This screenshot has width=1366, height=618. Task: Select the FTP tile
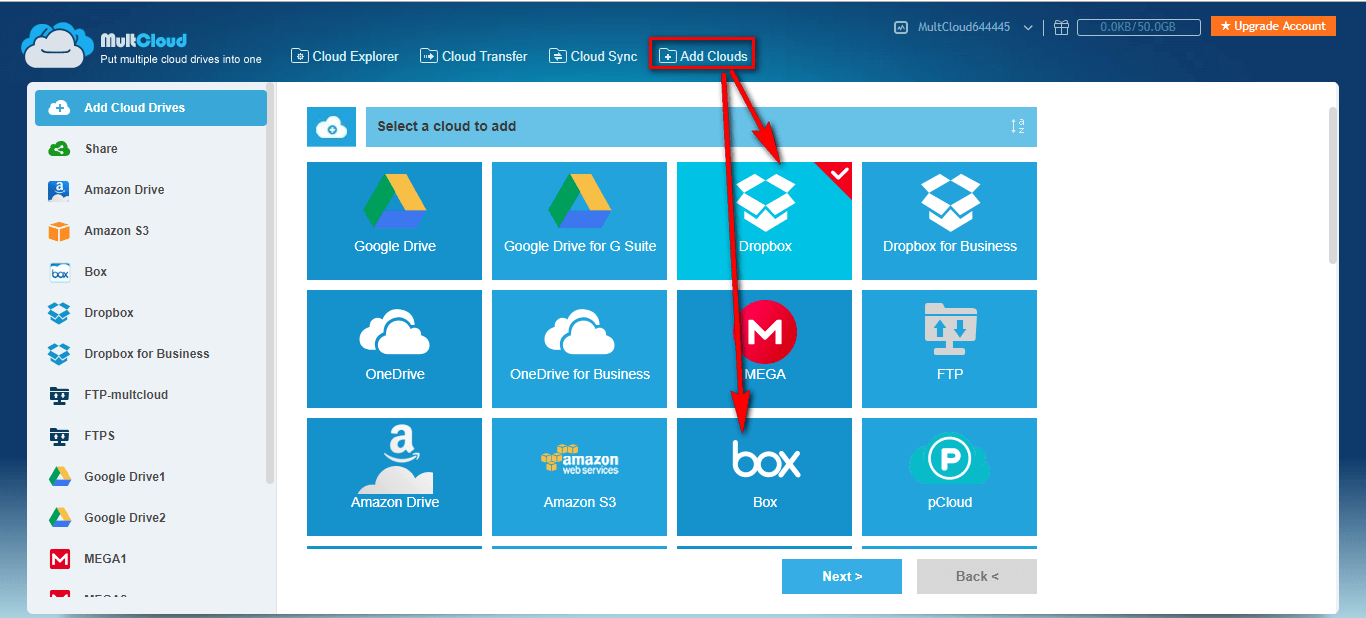(x=949, y=349)
